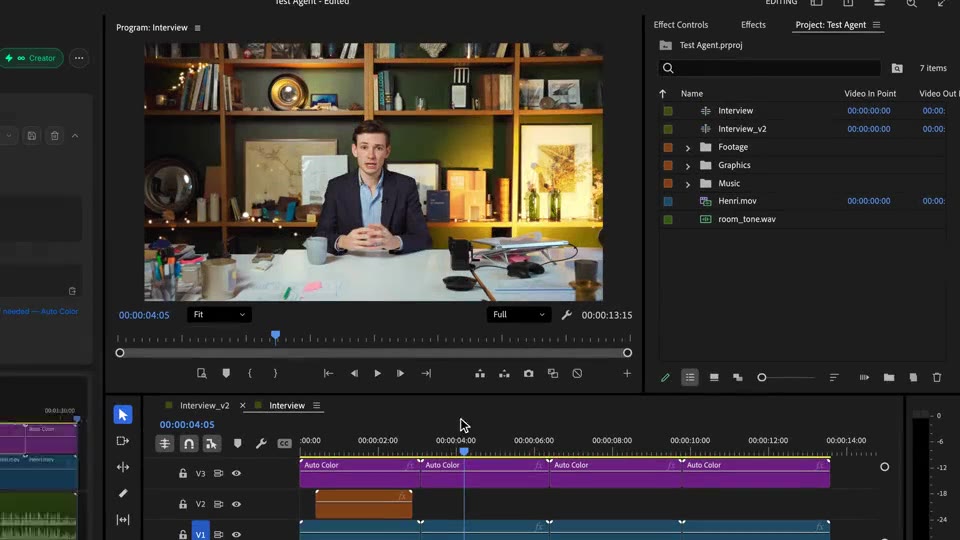Expand the Graphics bin
960x540 pixels.
tap(688, 166)
